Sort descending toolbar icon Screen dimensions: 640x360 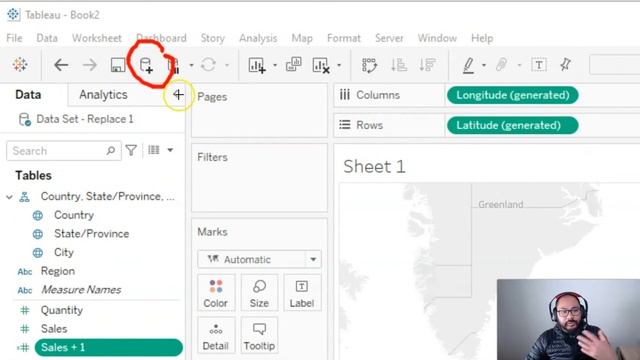(427, 64)
